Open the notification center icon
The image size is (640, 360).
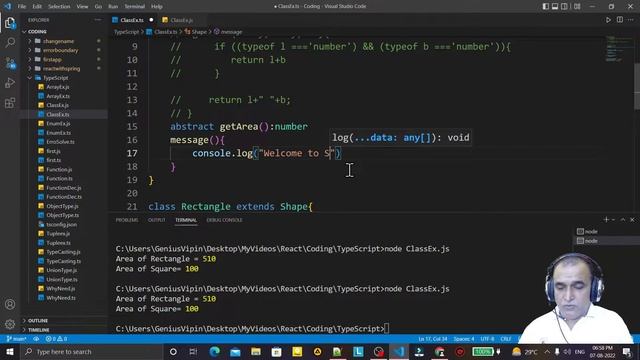tap(627, 351)
